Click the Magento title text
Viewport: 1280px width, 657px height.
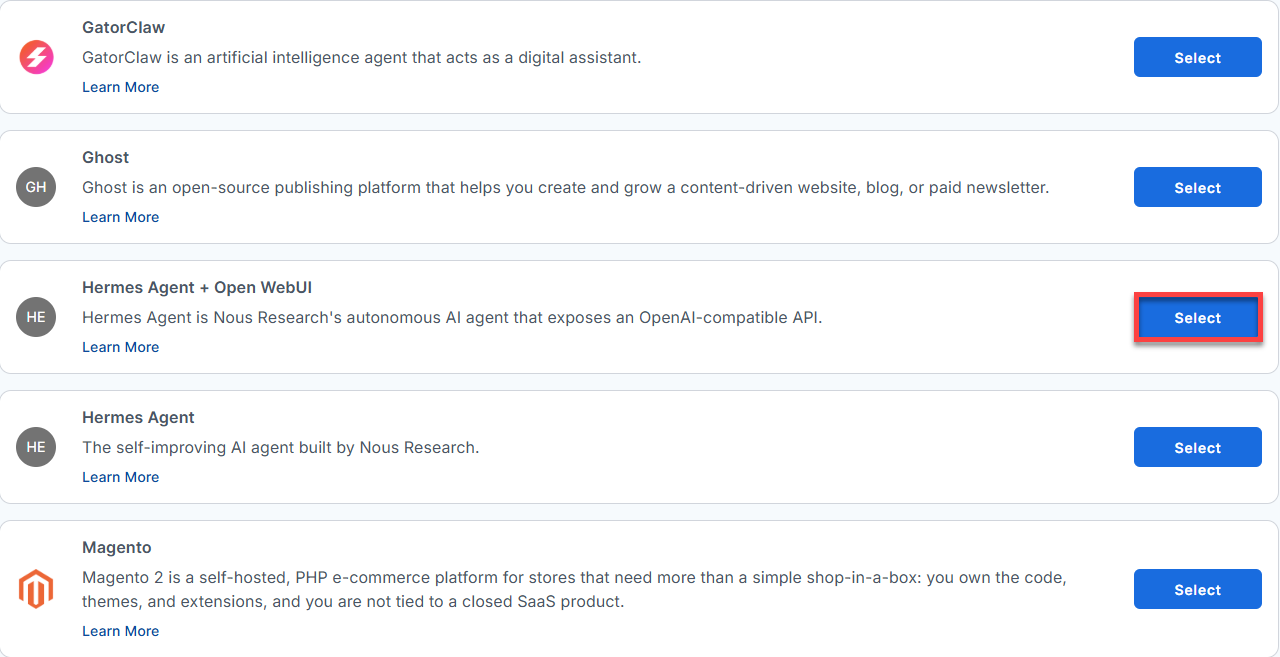pyautogui.click(x=116, y=547)
